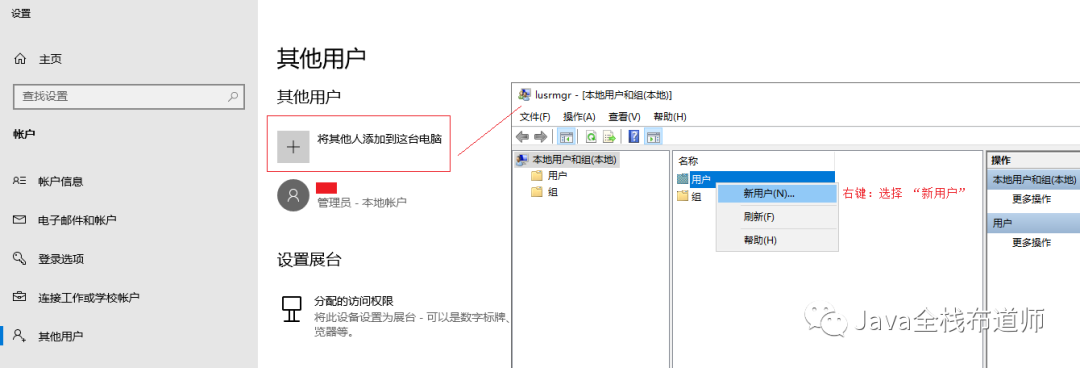Screen dimensions: 1080x368
Task: Open 登录选项 sign-in options
Action: (48, 259)
